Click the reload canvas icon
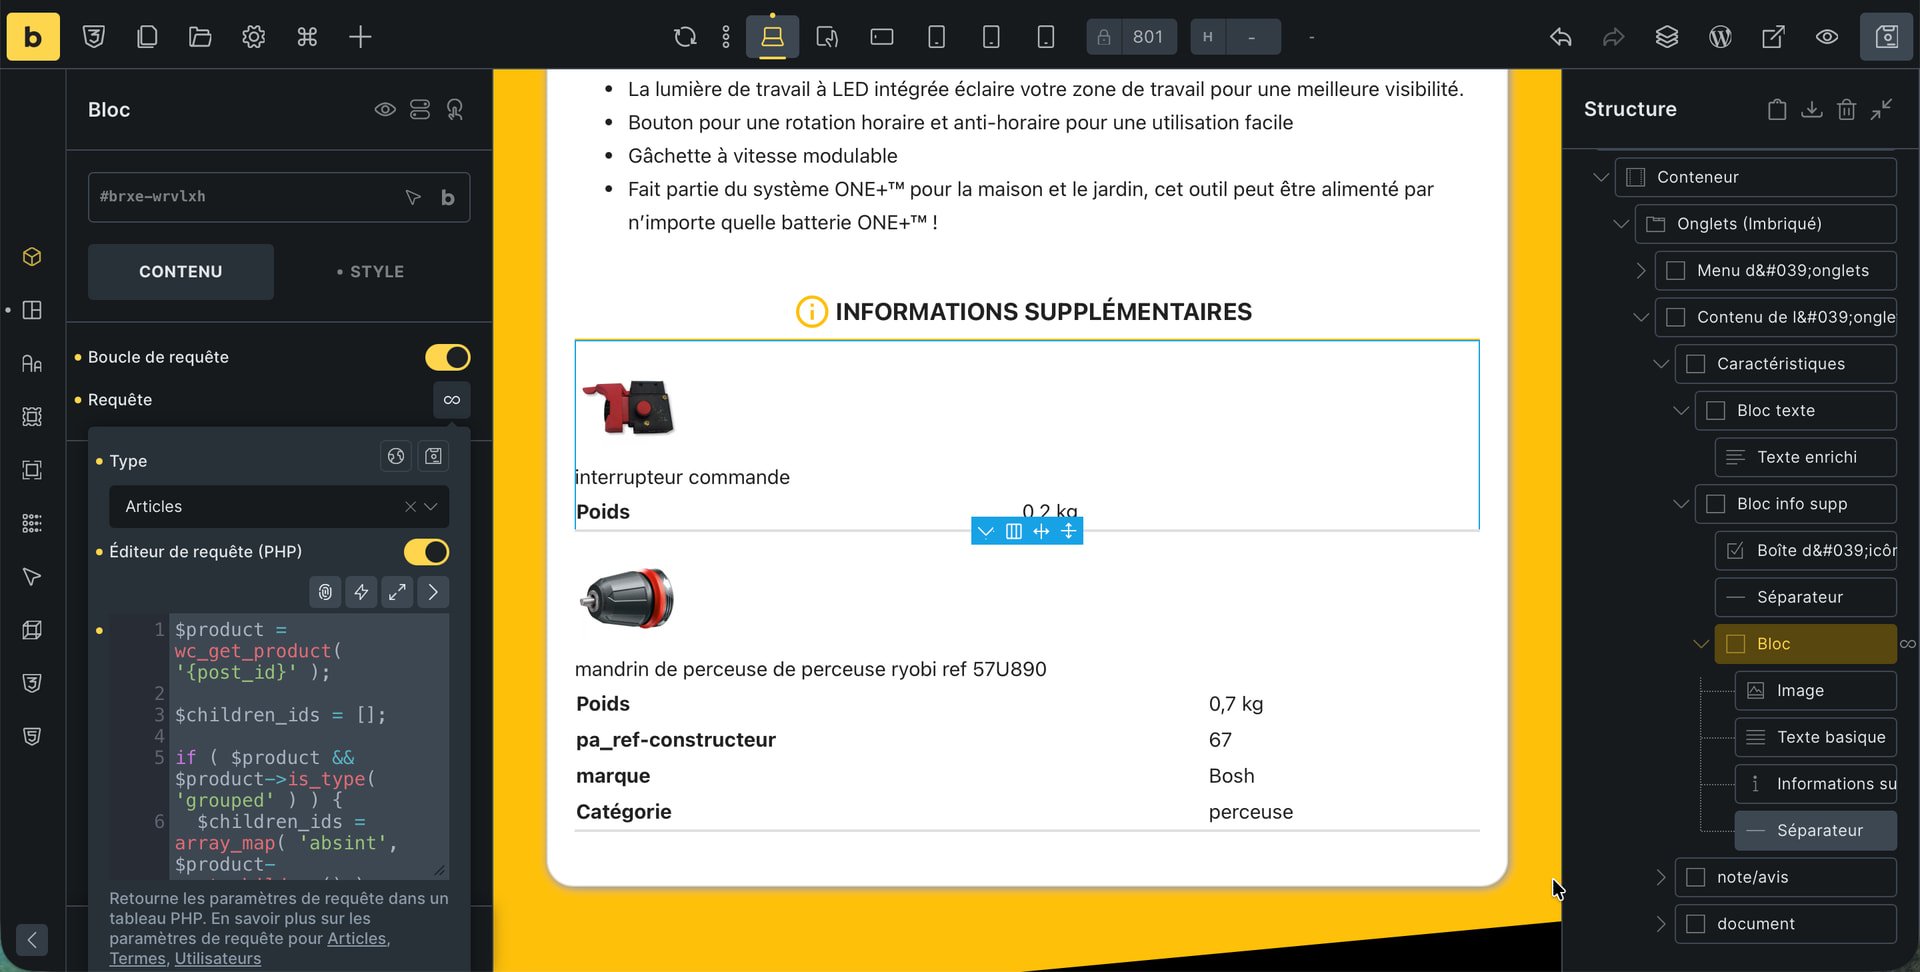The image size is (1920, 972). (685, 37)
